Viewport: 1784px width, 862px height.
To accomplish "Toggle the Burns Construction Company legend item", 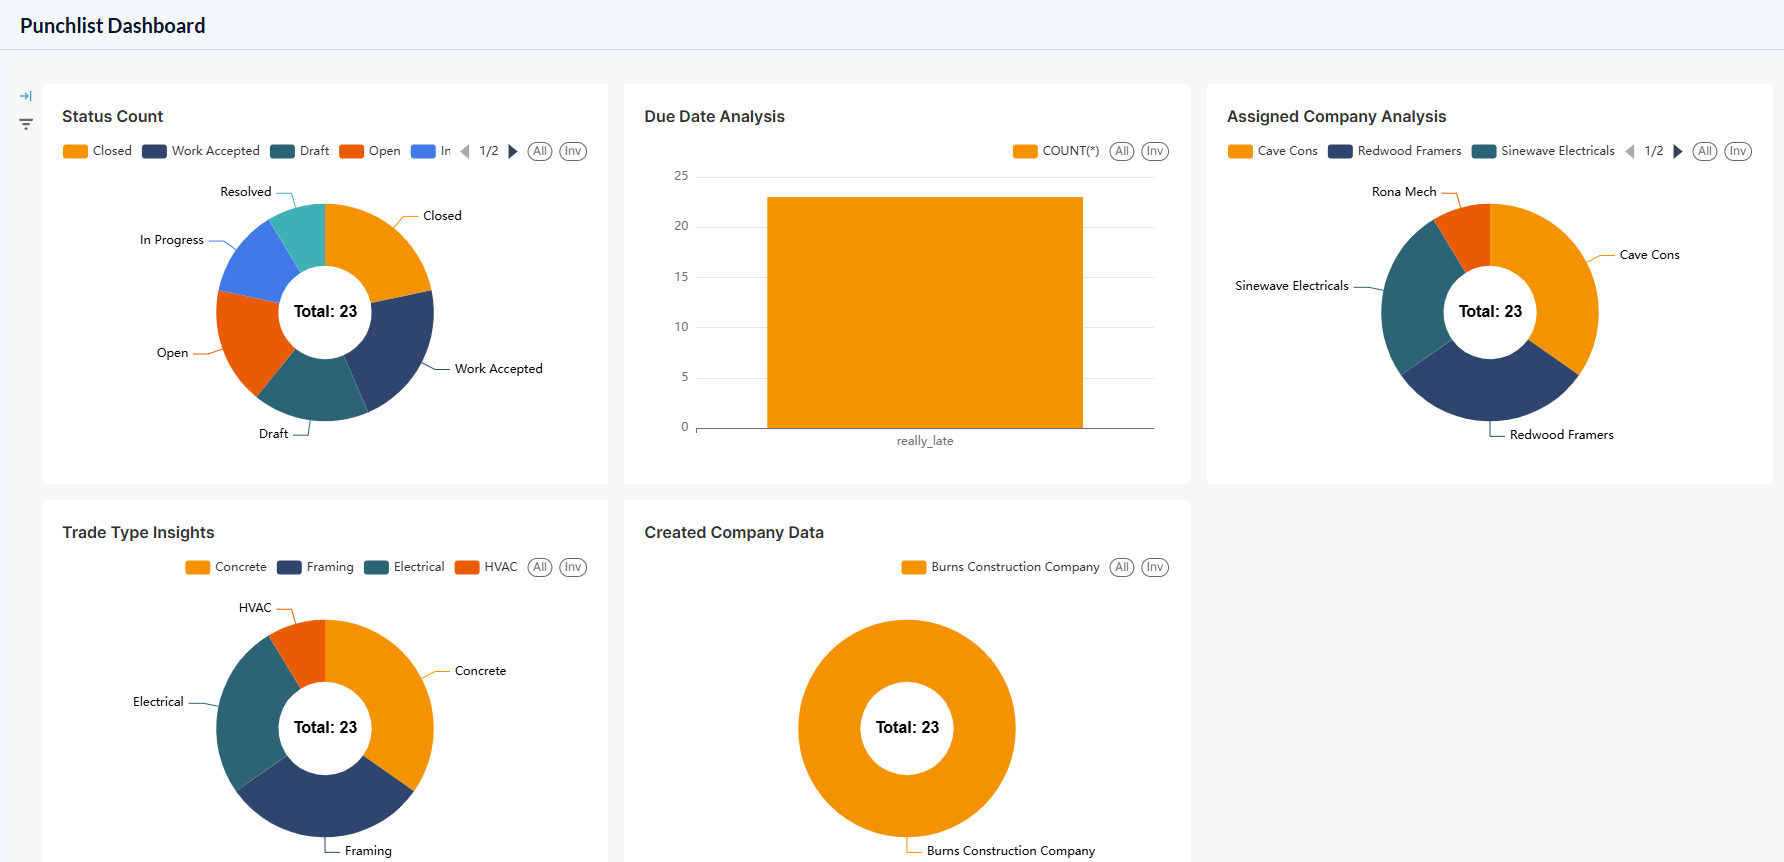I will click(1000, 567).
